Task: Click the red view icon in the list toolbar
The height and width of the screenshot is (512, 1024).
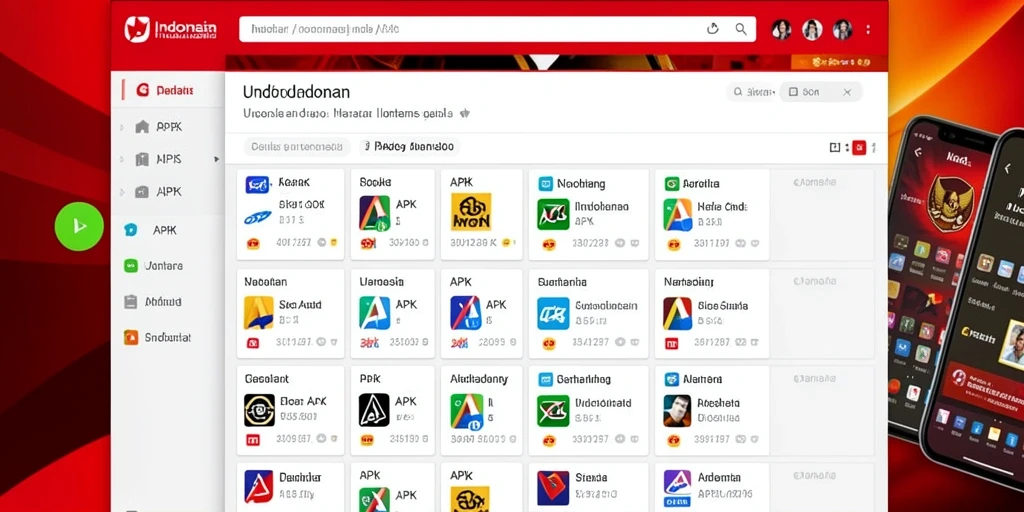Action: pyautogui.click(x=859, y=148)
